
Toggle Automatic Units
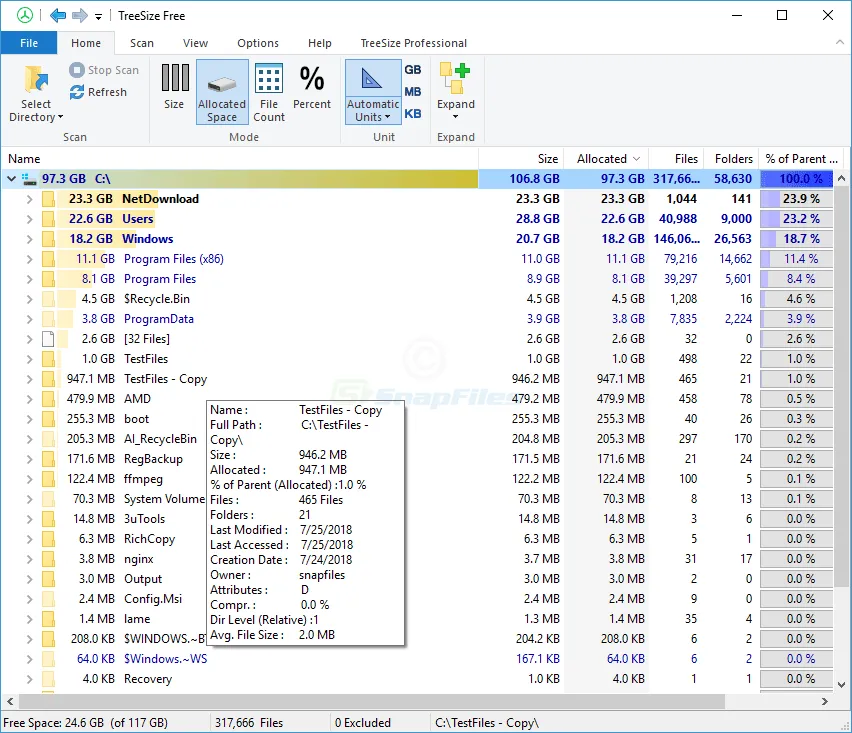click(373, 92)
